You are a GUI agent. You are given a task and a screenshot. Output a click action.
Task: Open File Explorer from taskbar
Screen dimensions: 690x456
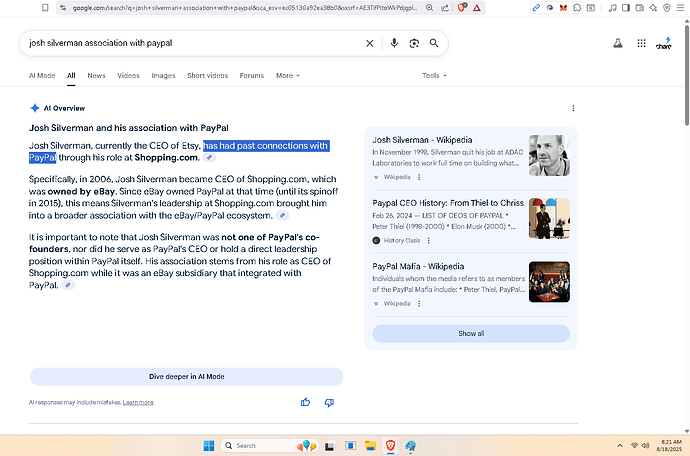(370, 446)
